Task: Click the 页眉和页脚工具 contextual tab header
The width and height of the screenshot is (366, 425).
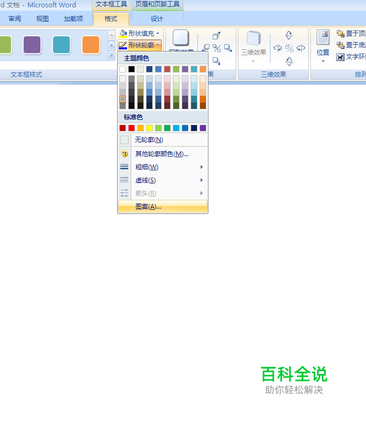Action: pos(157,5)
